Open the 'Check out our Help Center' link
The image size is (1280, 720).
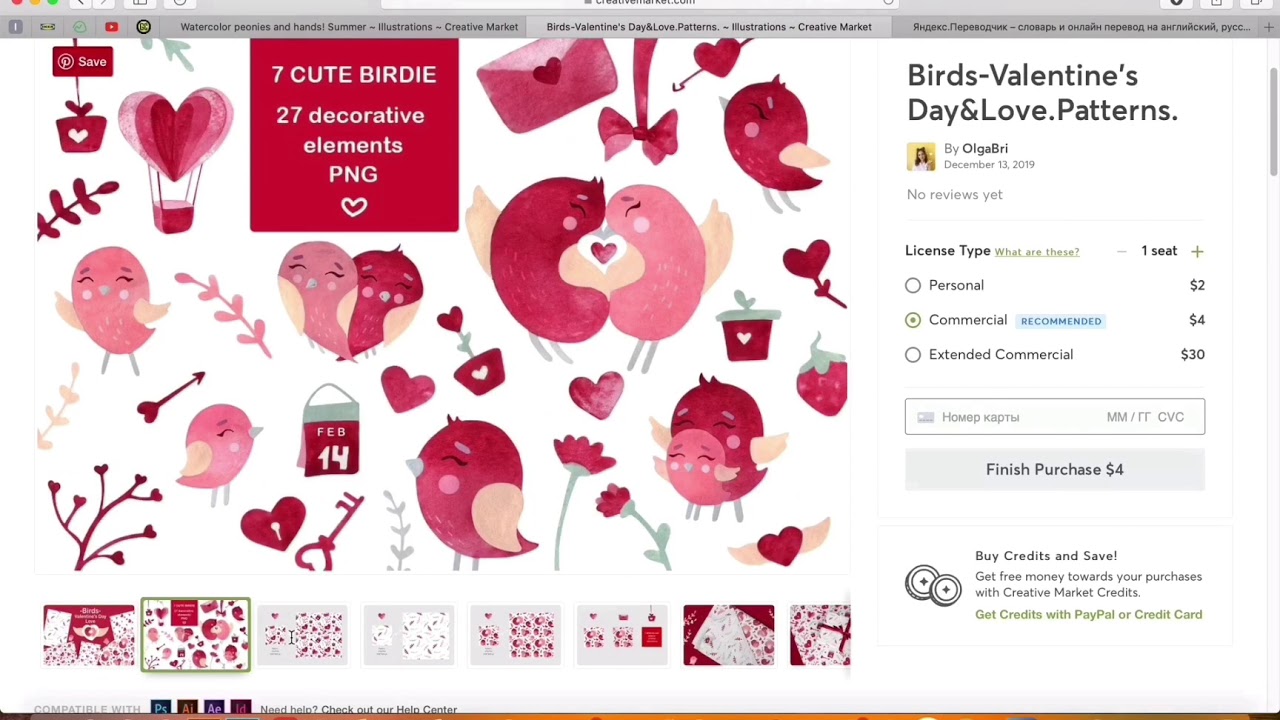(x=389, y=710)
